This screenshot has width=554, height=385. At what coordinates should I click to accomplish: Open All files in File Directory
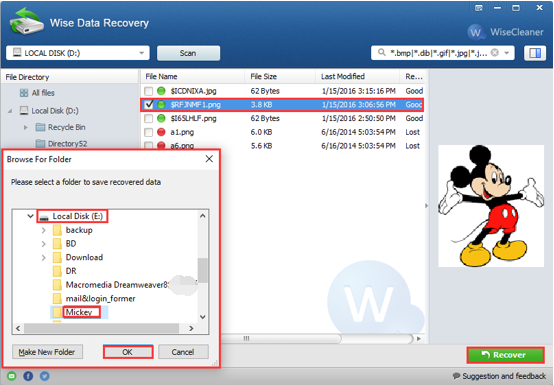coord(43,93)
